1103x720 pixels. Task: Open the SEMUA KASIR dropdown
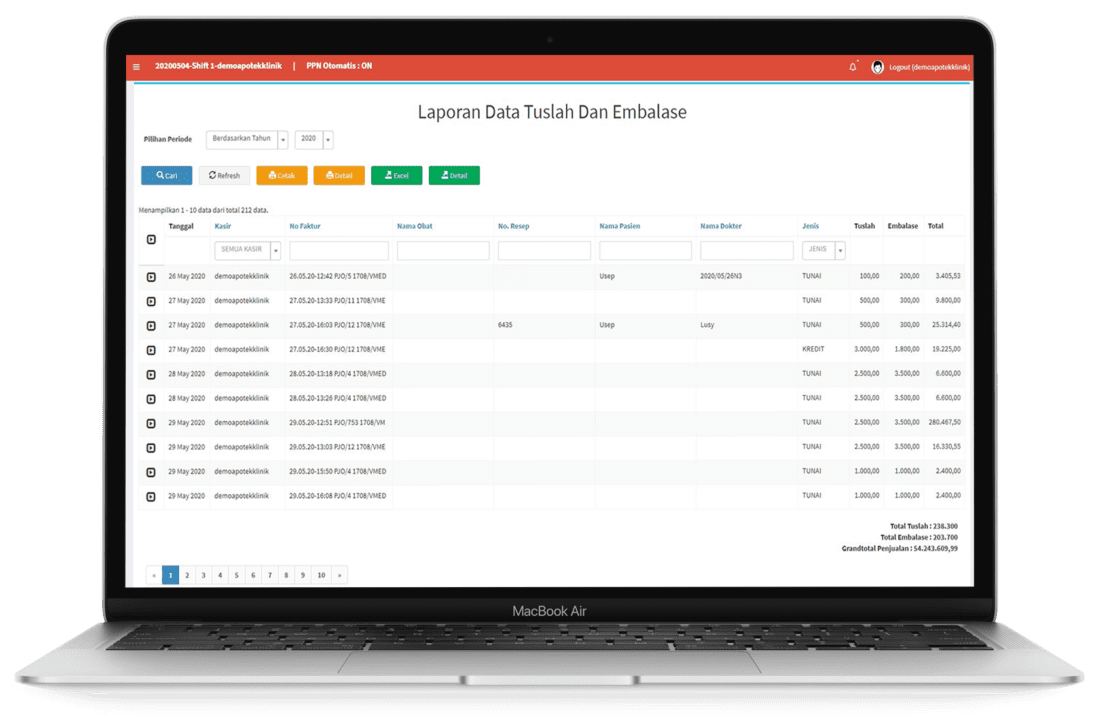[x=245, y=248]
